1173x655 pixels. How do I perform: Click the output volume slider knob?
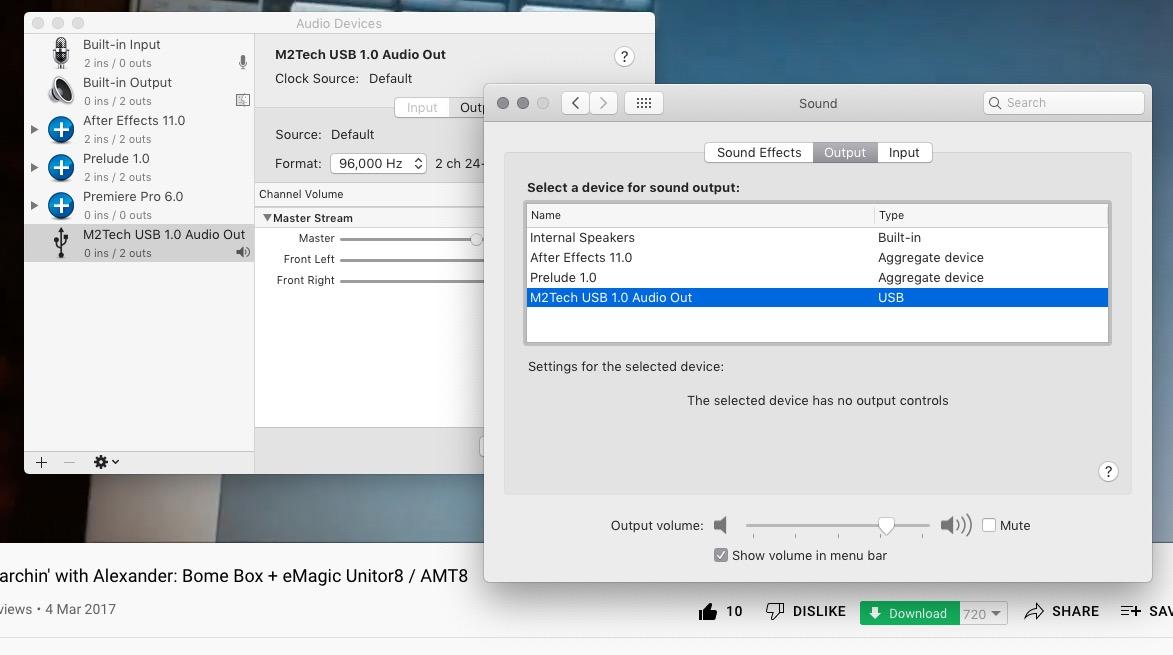(886, 525)
